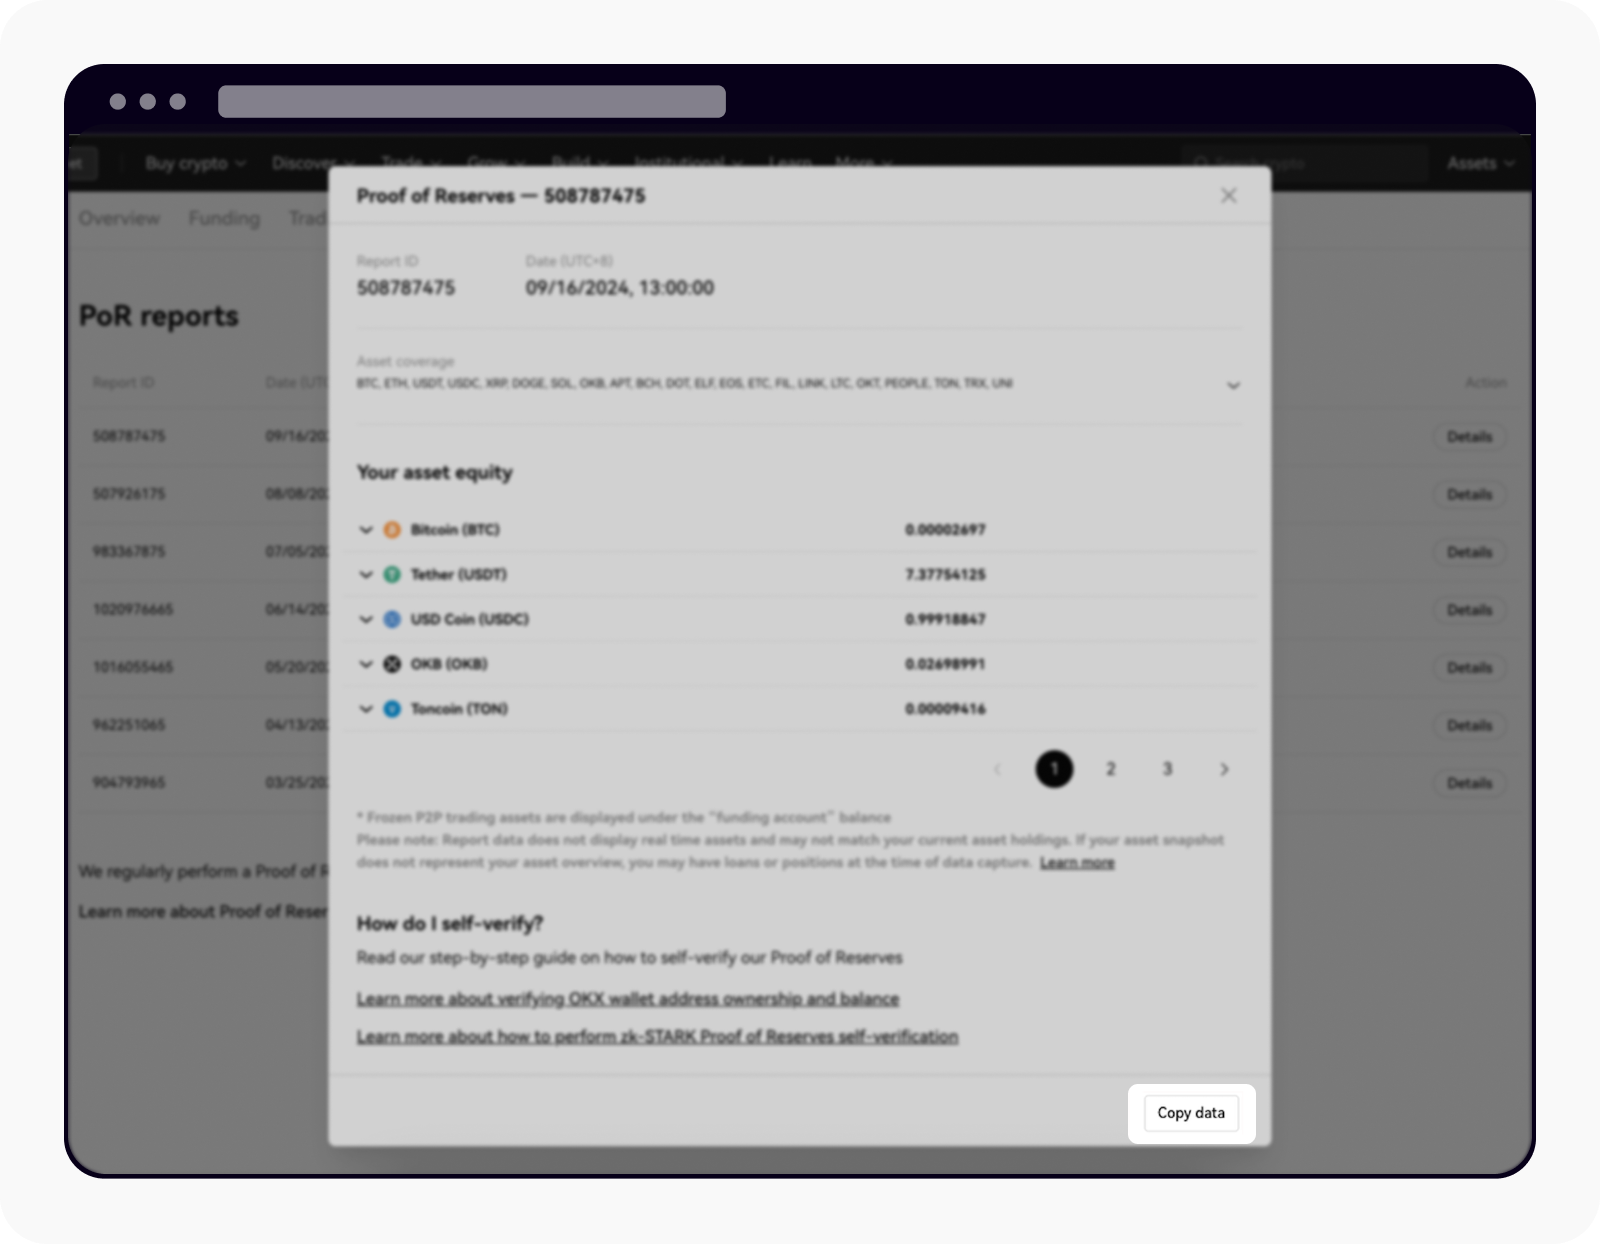Screen dimensions: 1600x1244
Task: Open OKX wallet address ownership verification link
Action: coord(627,999)
